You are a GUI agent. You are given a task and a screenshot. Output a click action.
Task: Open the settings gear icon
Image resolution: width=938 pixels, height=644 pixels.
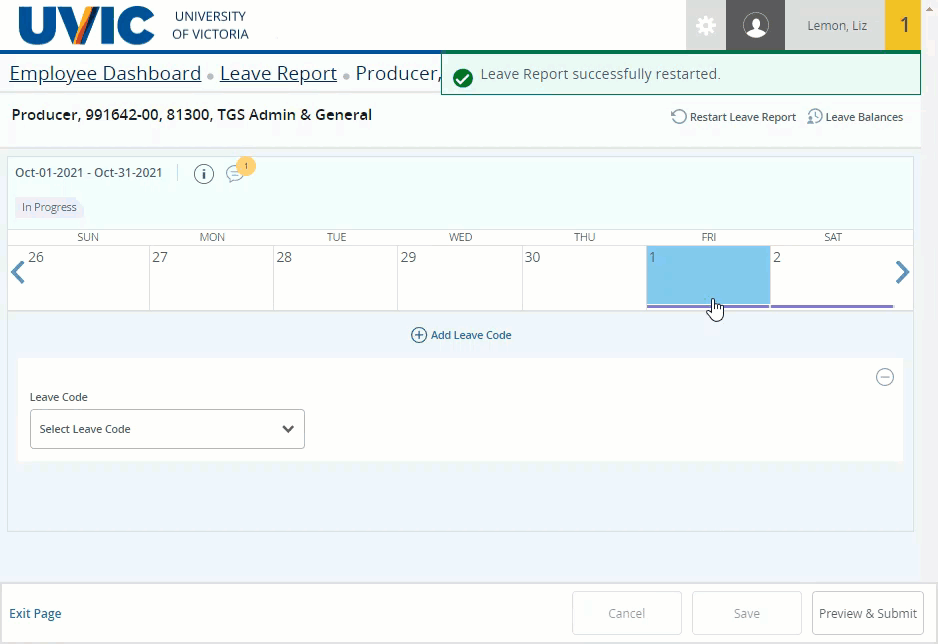[706, 26]
